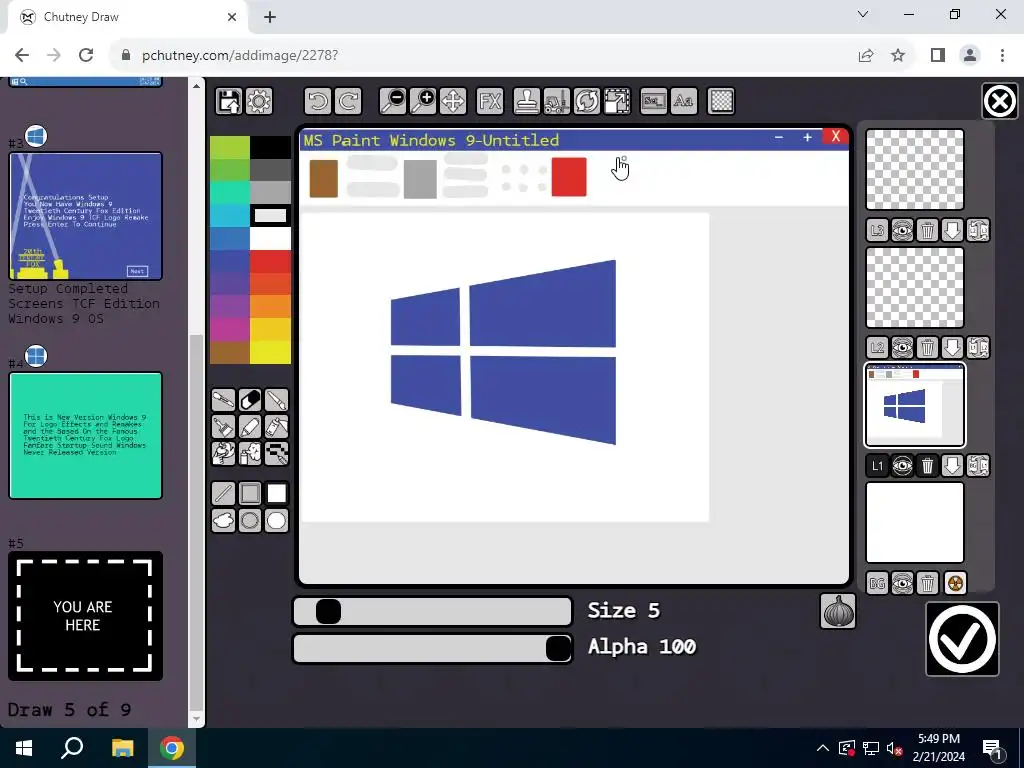Pick the red color swatch in palette
1024x768 pixels.
pos(270,261)
